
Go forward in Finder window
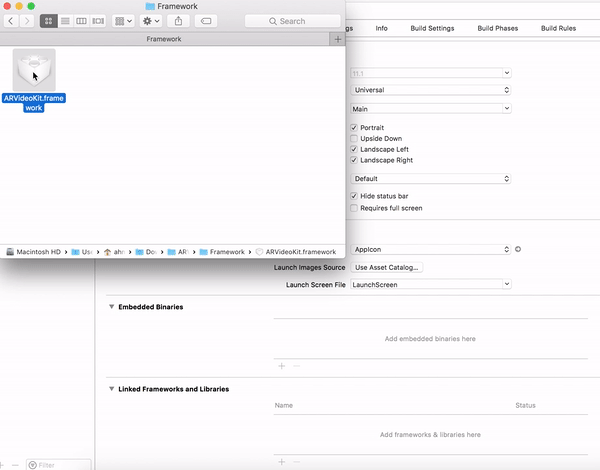click(x=27, y=21)
